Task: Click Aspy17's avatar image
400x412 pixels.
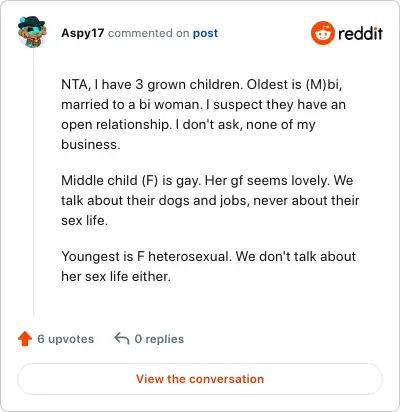Action: pyautogui.click(x=32, y=32)
